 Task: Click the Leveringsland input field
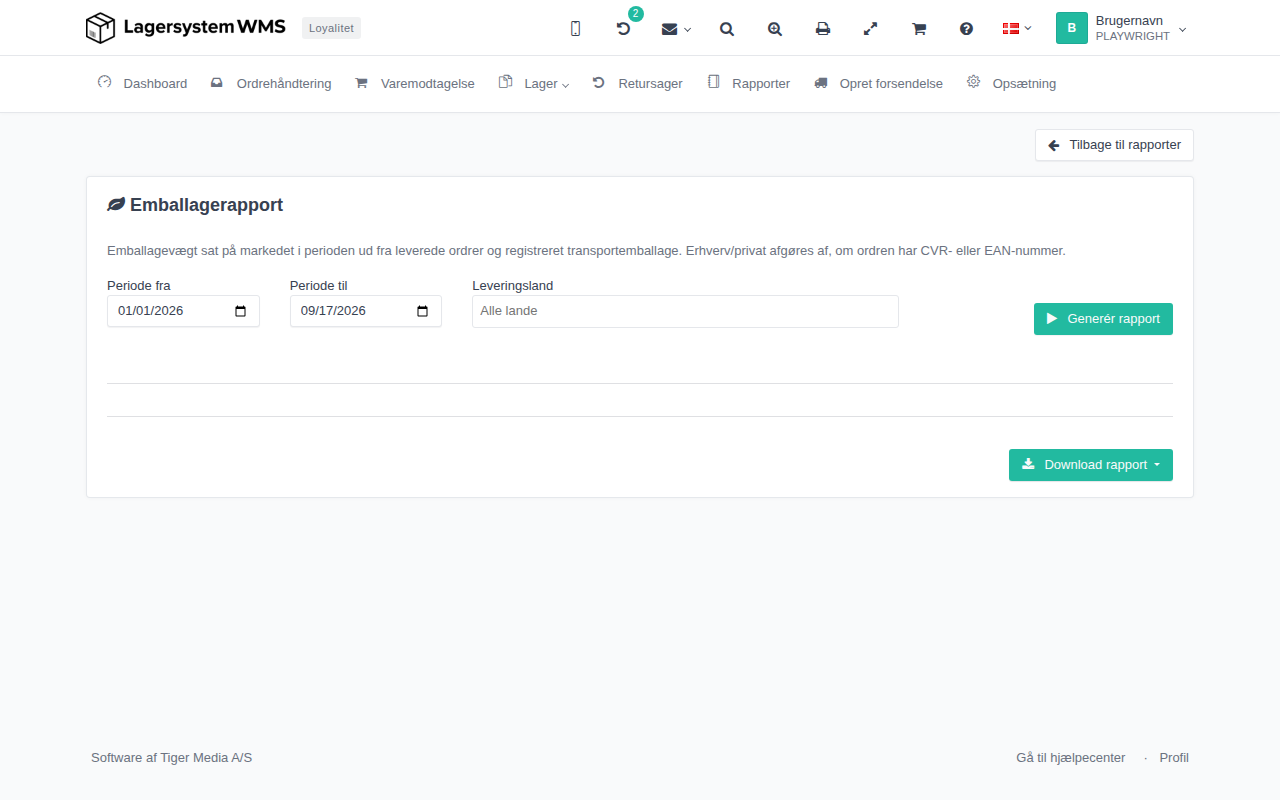coord(685,311)
